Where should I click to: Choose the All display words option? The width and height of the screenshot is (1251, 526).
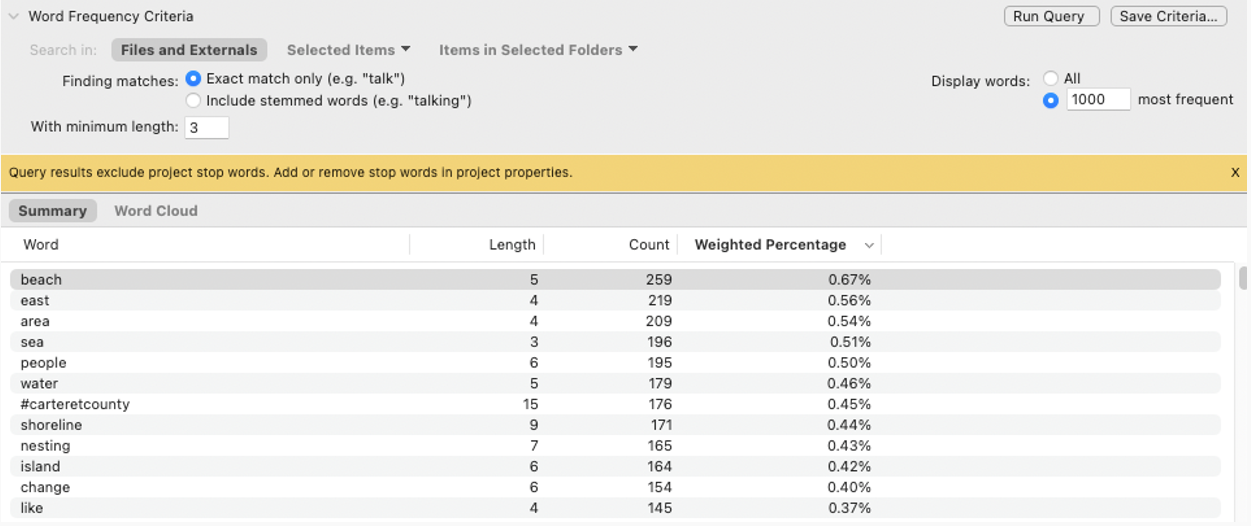1051,79
